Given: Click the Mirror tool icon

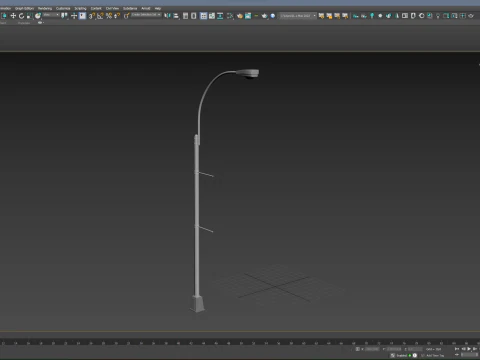Looking at the screenshot, I should coord(167,16).
